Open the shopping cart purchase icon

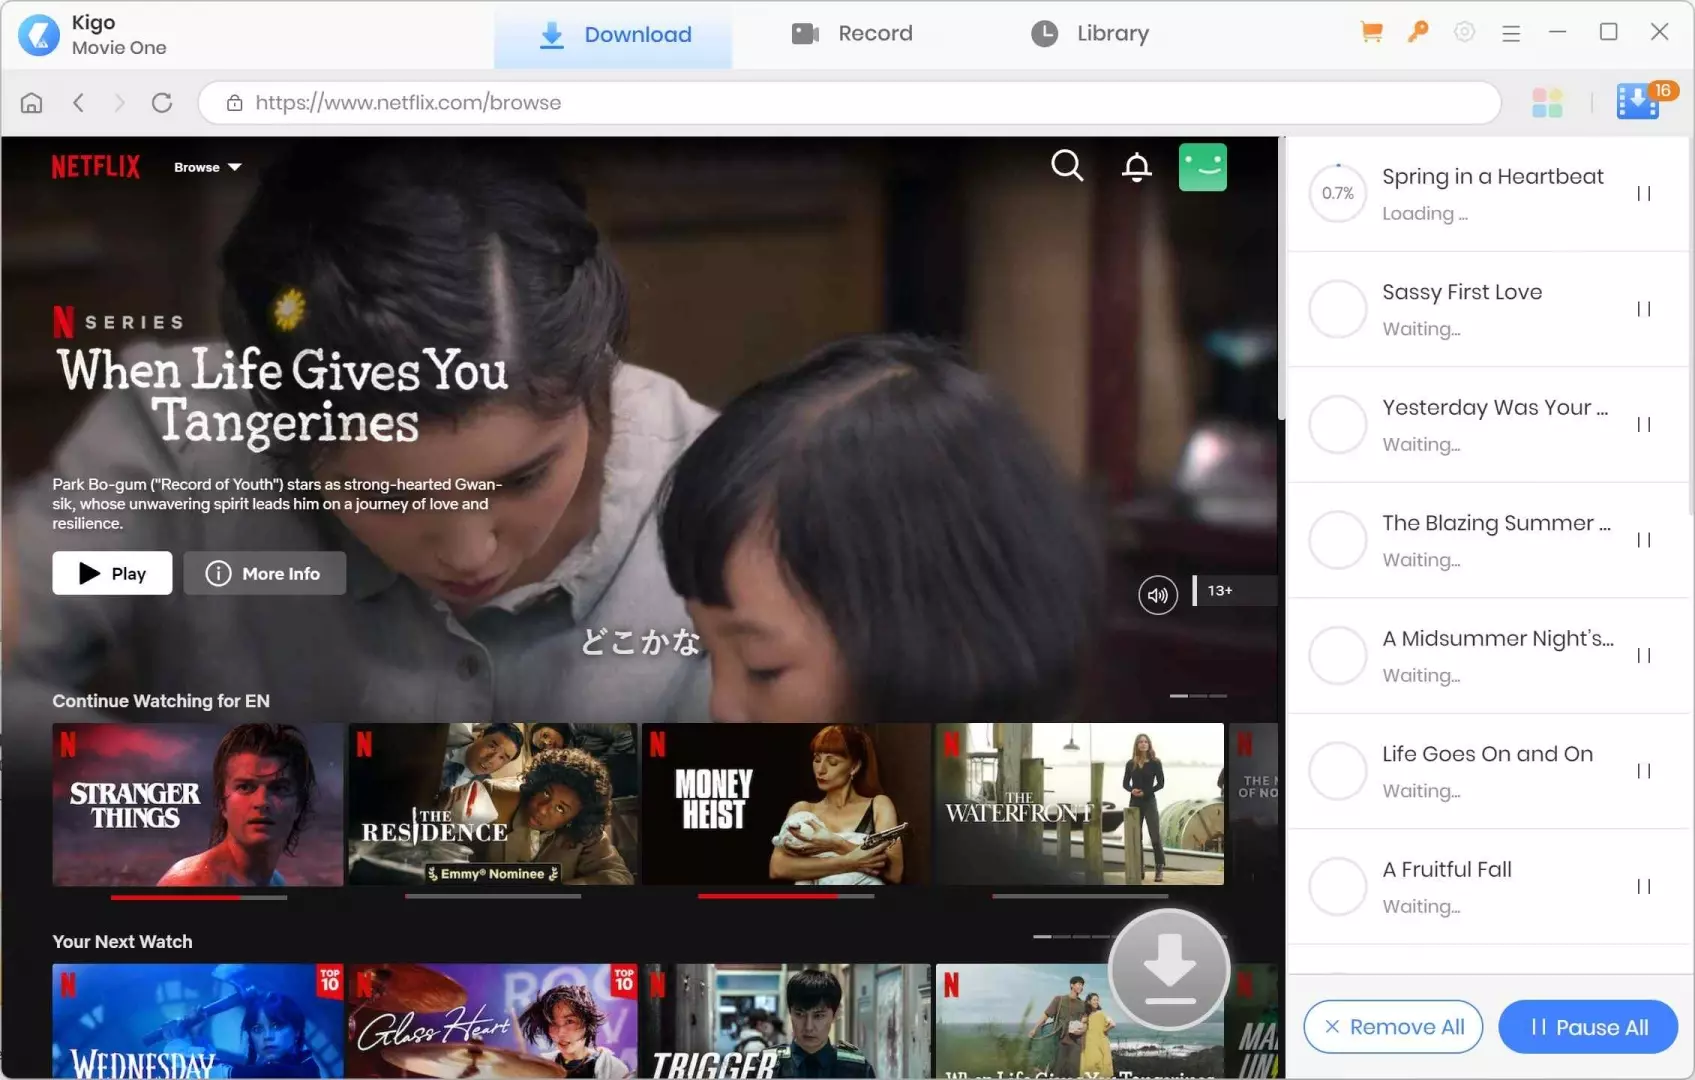1371,32
